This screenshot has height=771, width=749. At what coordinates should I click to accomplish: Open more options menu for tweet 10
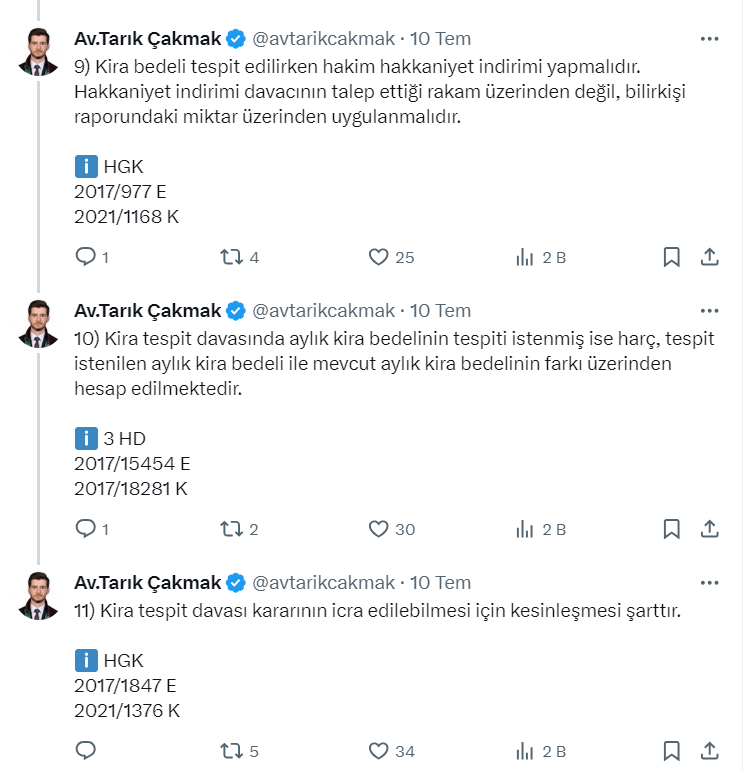coord(709,311)
